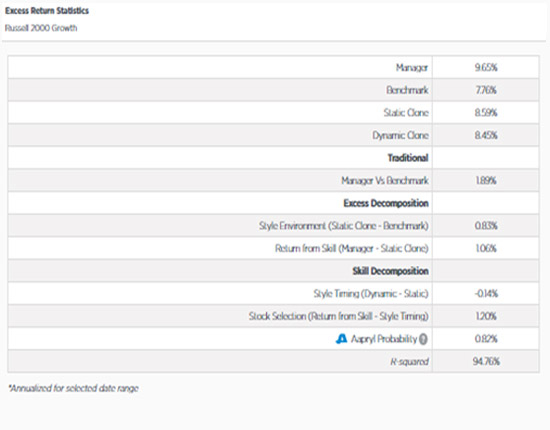Select the R-squared value 94.76%
Viewport: 550px width, 430px height.
pyautogui.click(x=486, y=361)
